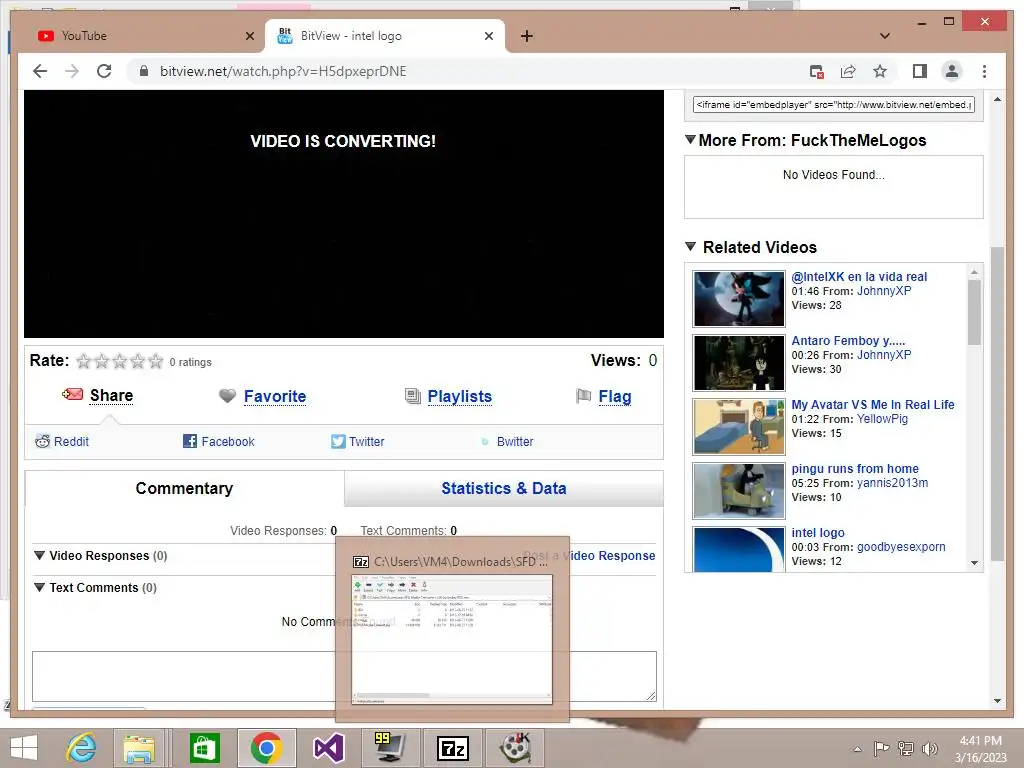The image size is (1024, 768).
Task: Reload the BitView page
Action: point(104,71)
